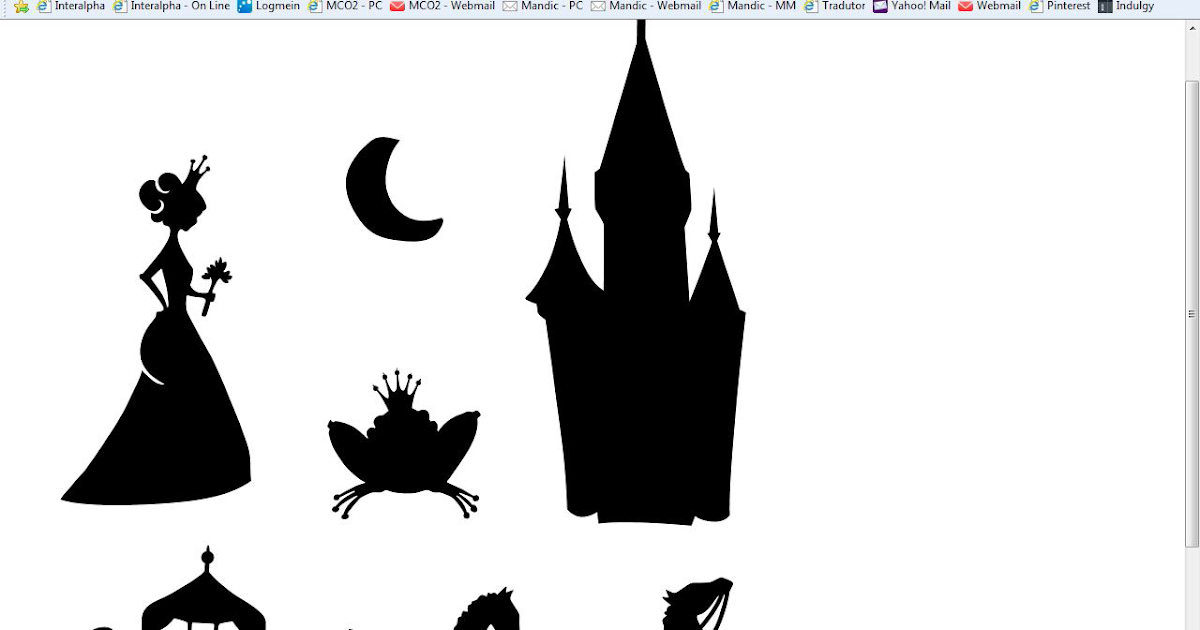Open the plain Webmail bookmark beside Pinterest
The image size is (1200, 630).
point(990,6)
